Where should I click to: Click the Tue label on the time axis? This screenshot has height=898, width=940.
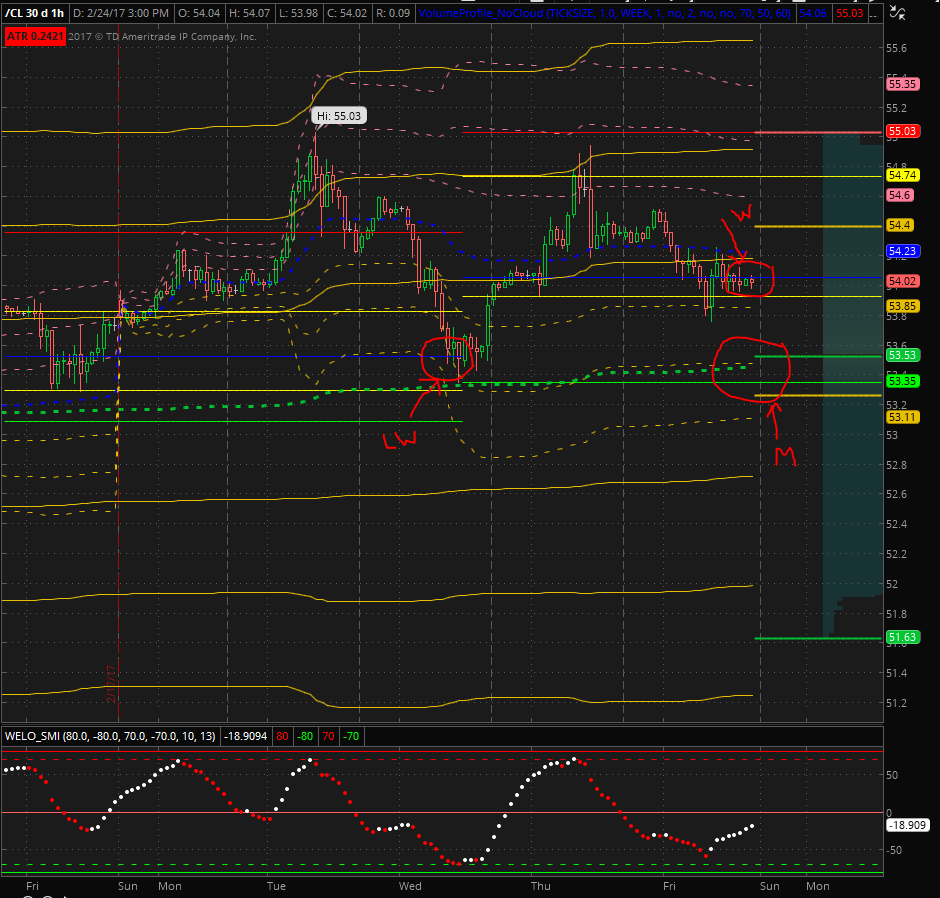(276, 886)
